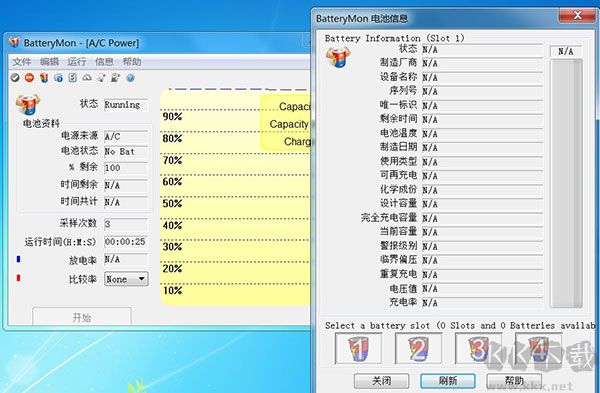The height and width of the screenshot is (393, 600).
Task: Click the 设计容量 N/A field
Action: click(482, 204)
